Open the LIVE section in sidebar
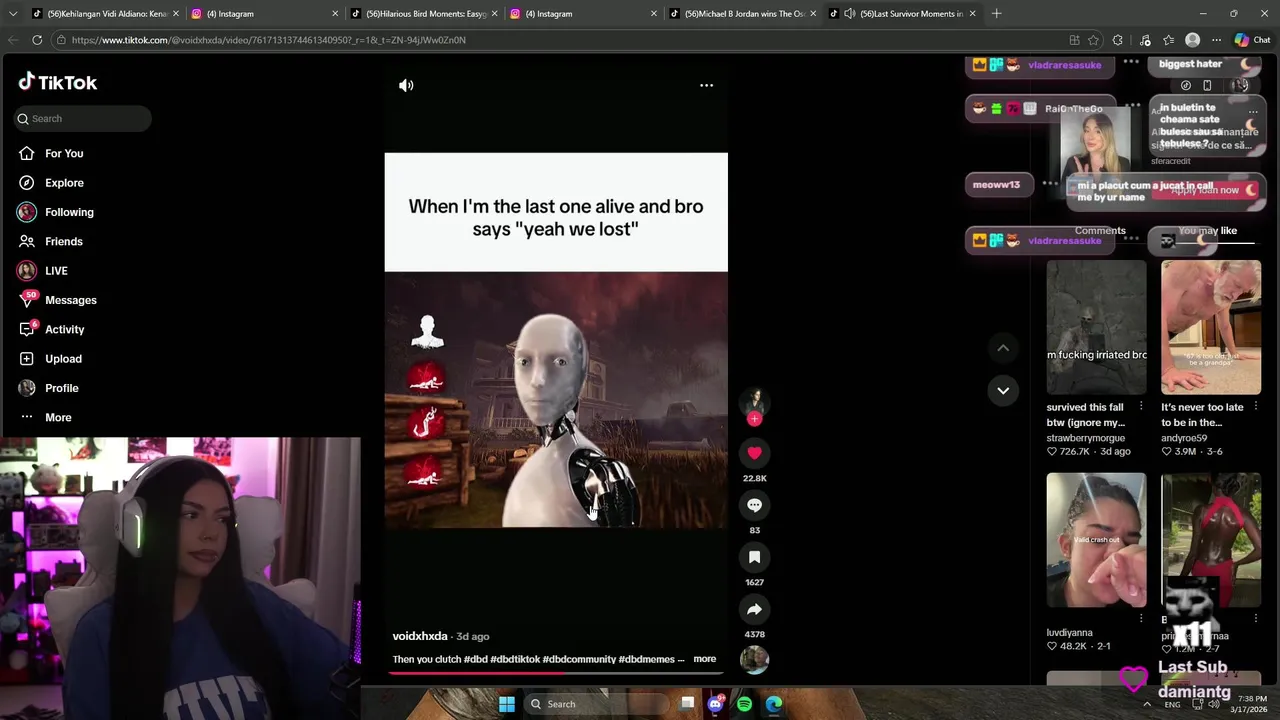1280x720 pixels. pyautogui.click(x=56, y=271)
